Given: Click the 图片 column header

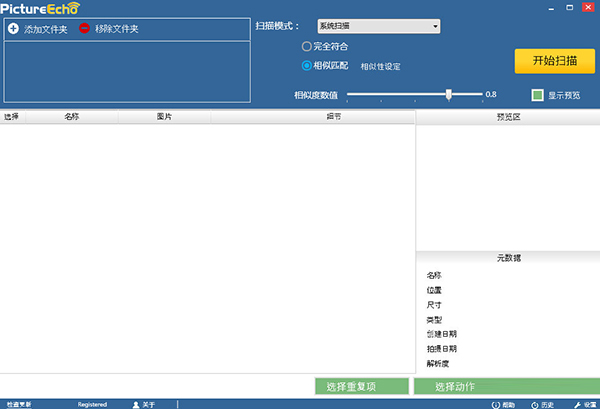Looking at the screenshot, I should click(x=164, y=116).
